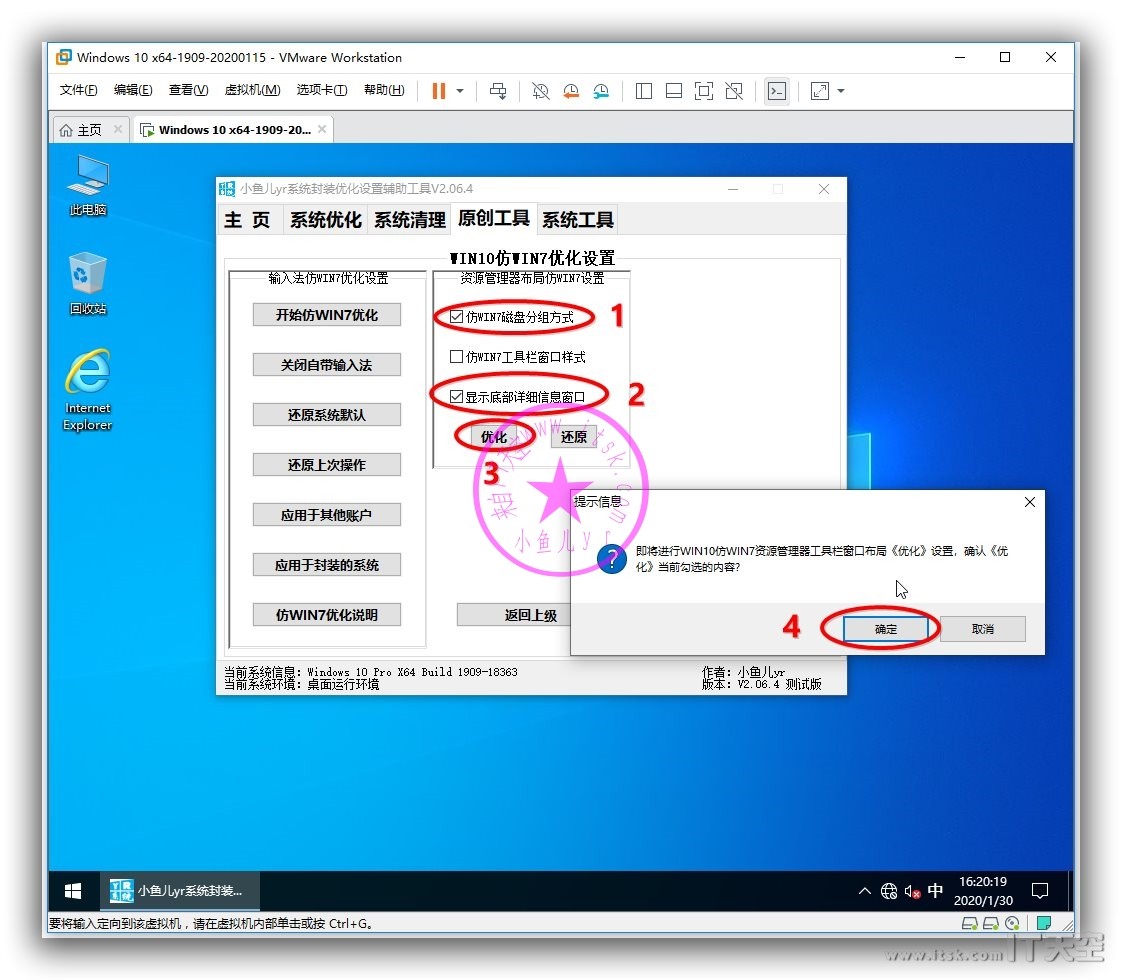The width and height of the screenshot is (1122, 980).
Task: Click the teal message log status icon
Action: pyautogui.click(x=1044, y=923)
